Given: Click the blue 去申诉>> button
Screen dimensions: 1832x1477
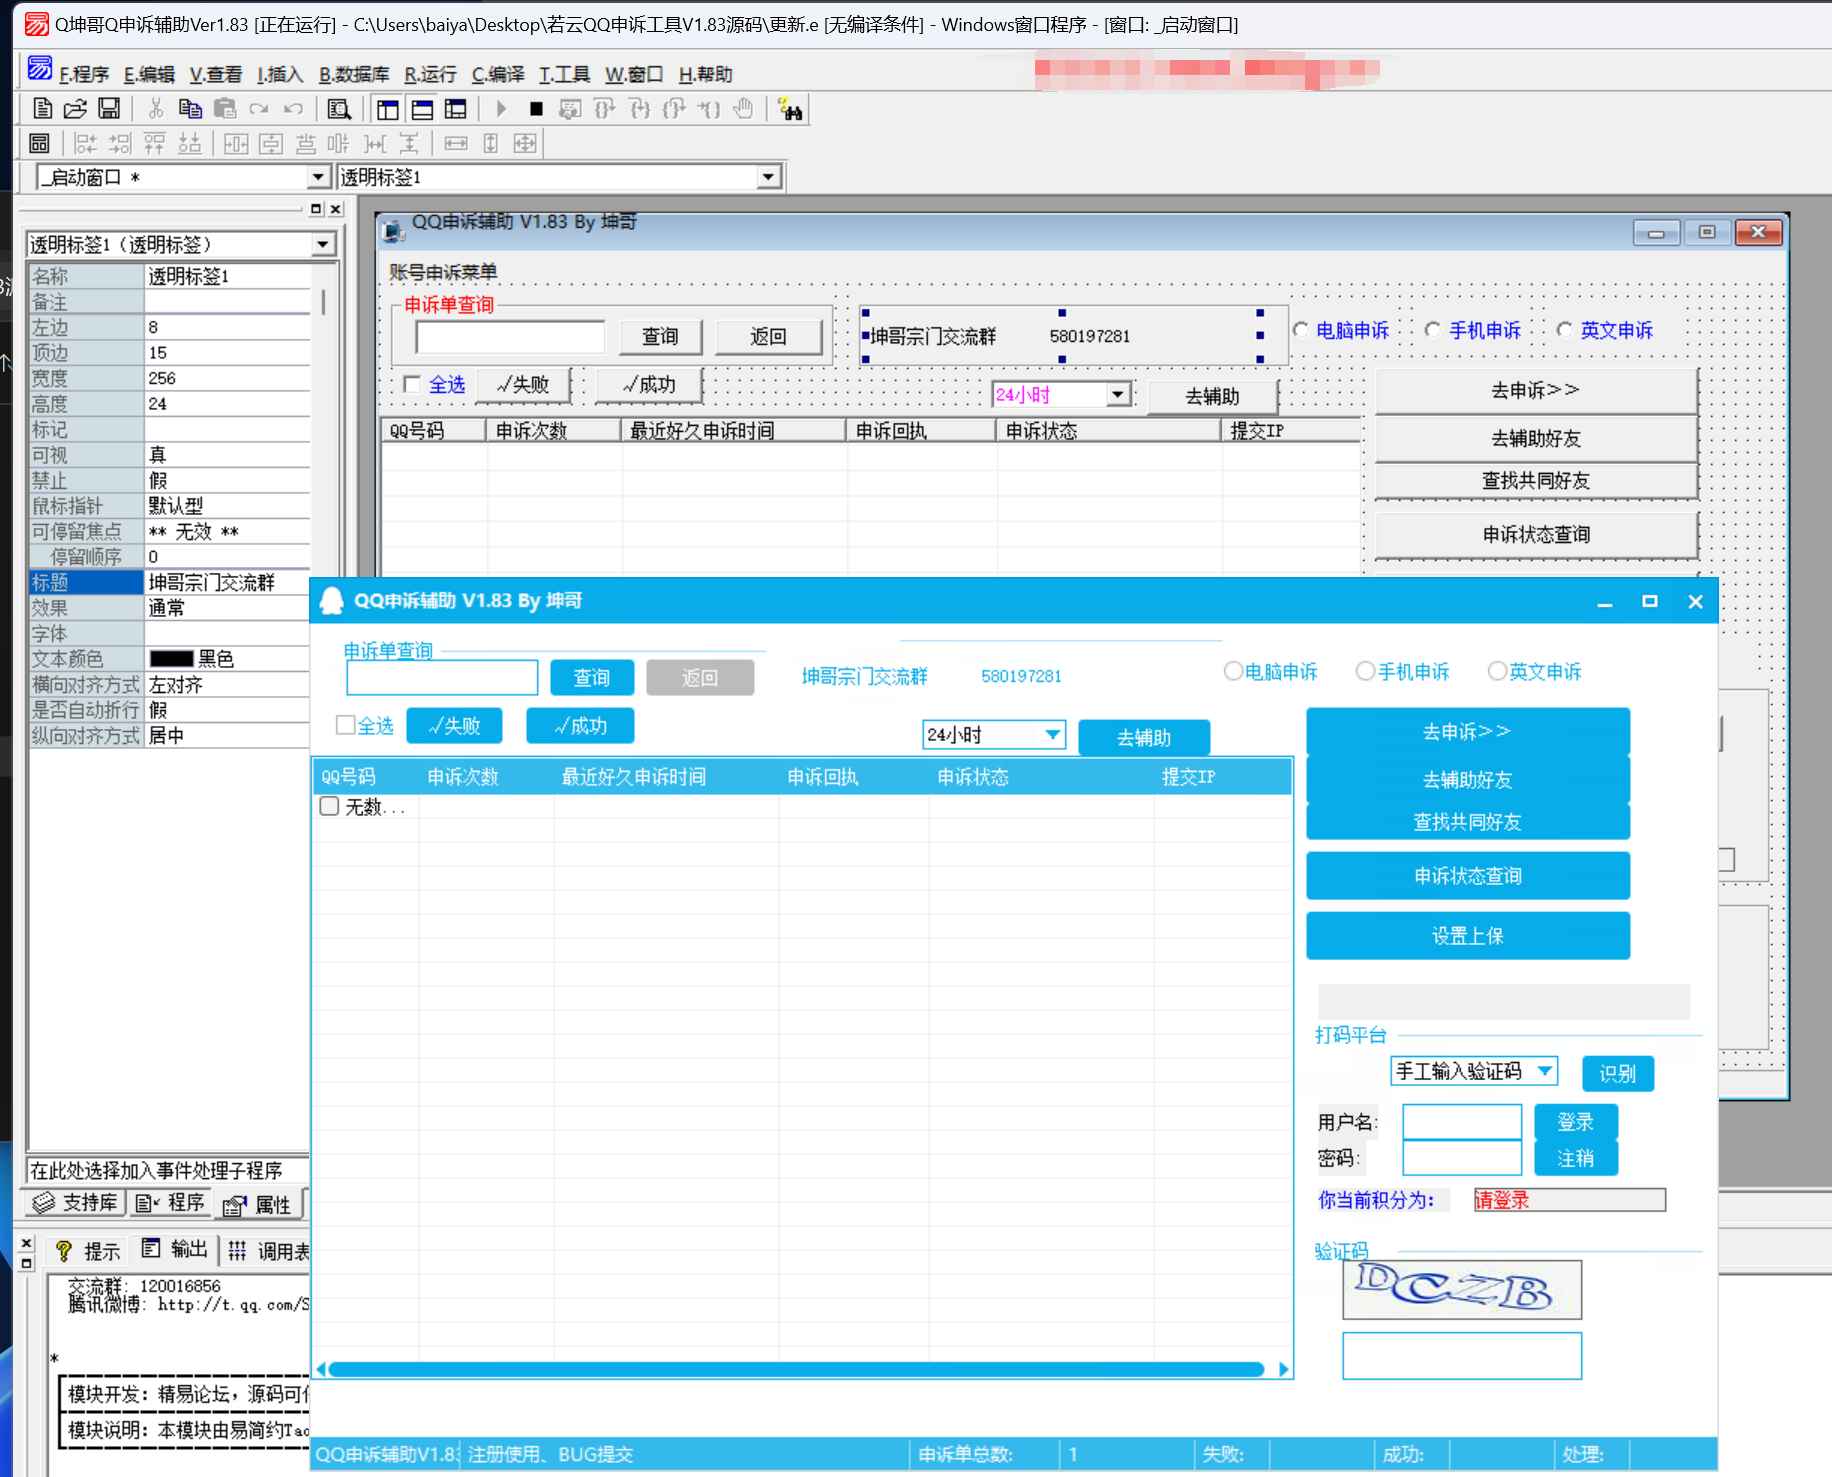Looking at the screenshot, I should click(x=1467, y=732).
